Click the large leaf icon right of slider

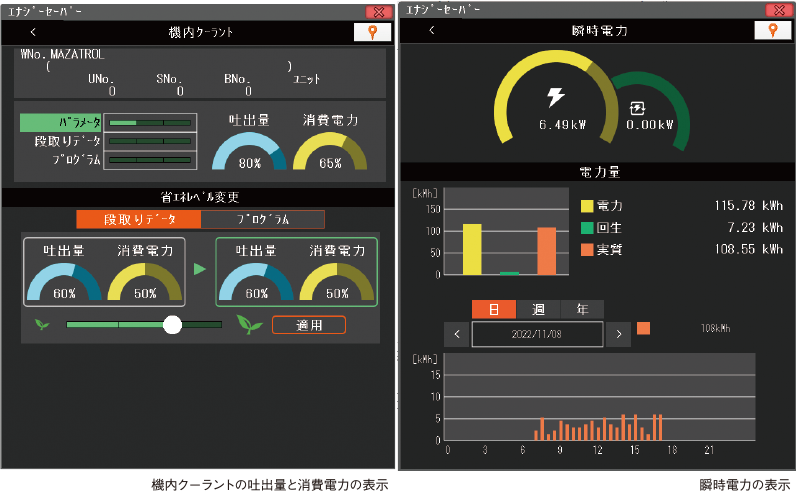click(249, 324)
